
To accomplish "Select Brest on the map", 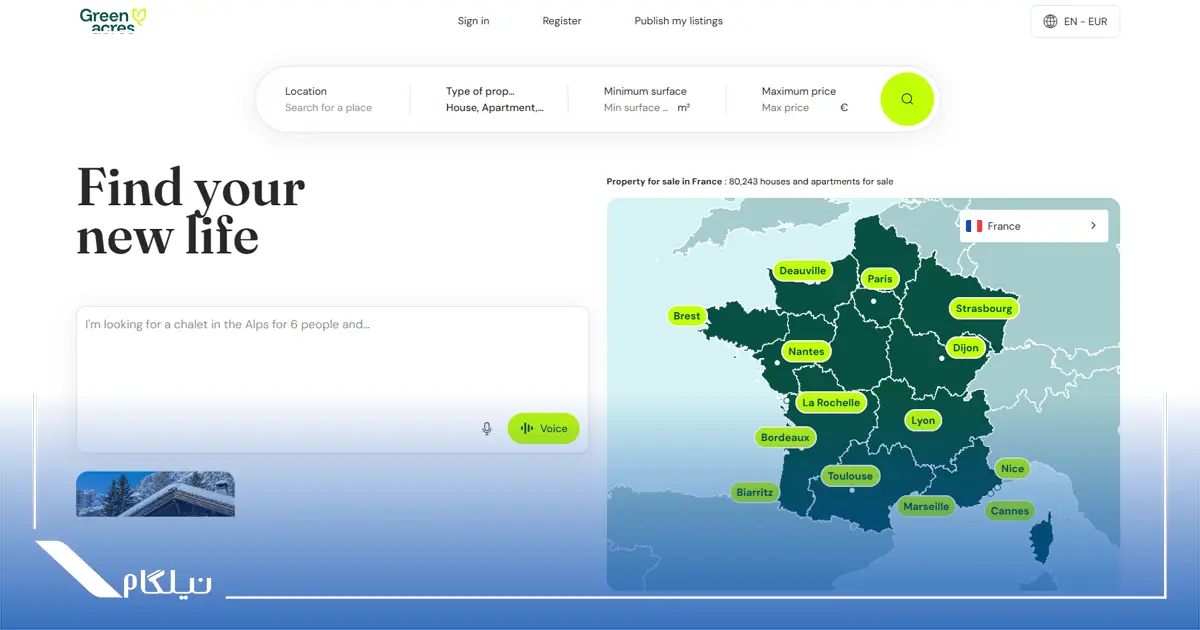I will pyautogui.click(x=687, y=316).
